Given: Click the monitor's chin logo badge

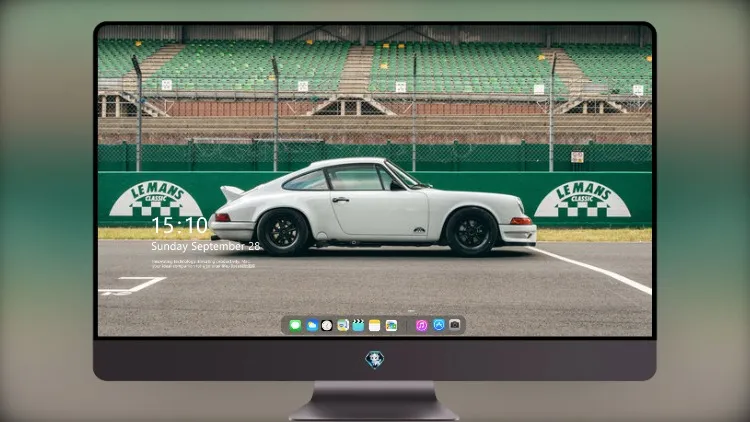Looking at the screenshot, I should coord(375,359).
